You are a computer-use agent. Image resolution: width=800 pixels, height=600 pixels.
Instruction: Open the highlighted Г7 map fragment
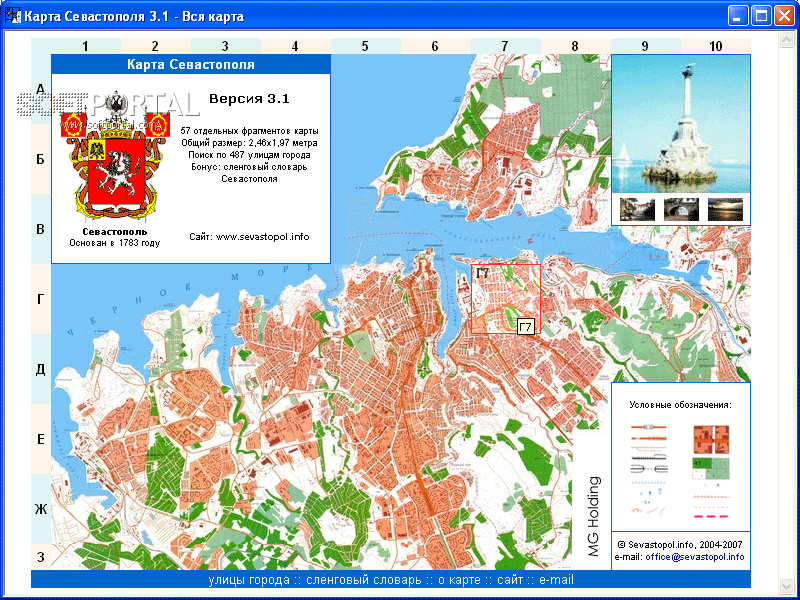tap(506, 299)
